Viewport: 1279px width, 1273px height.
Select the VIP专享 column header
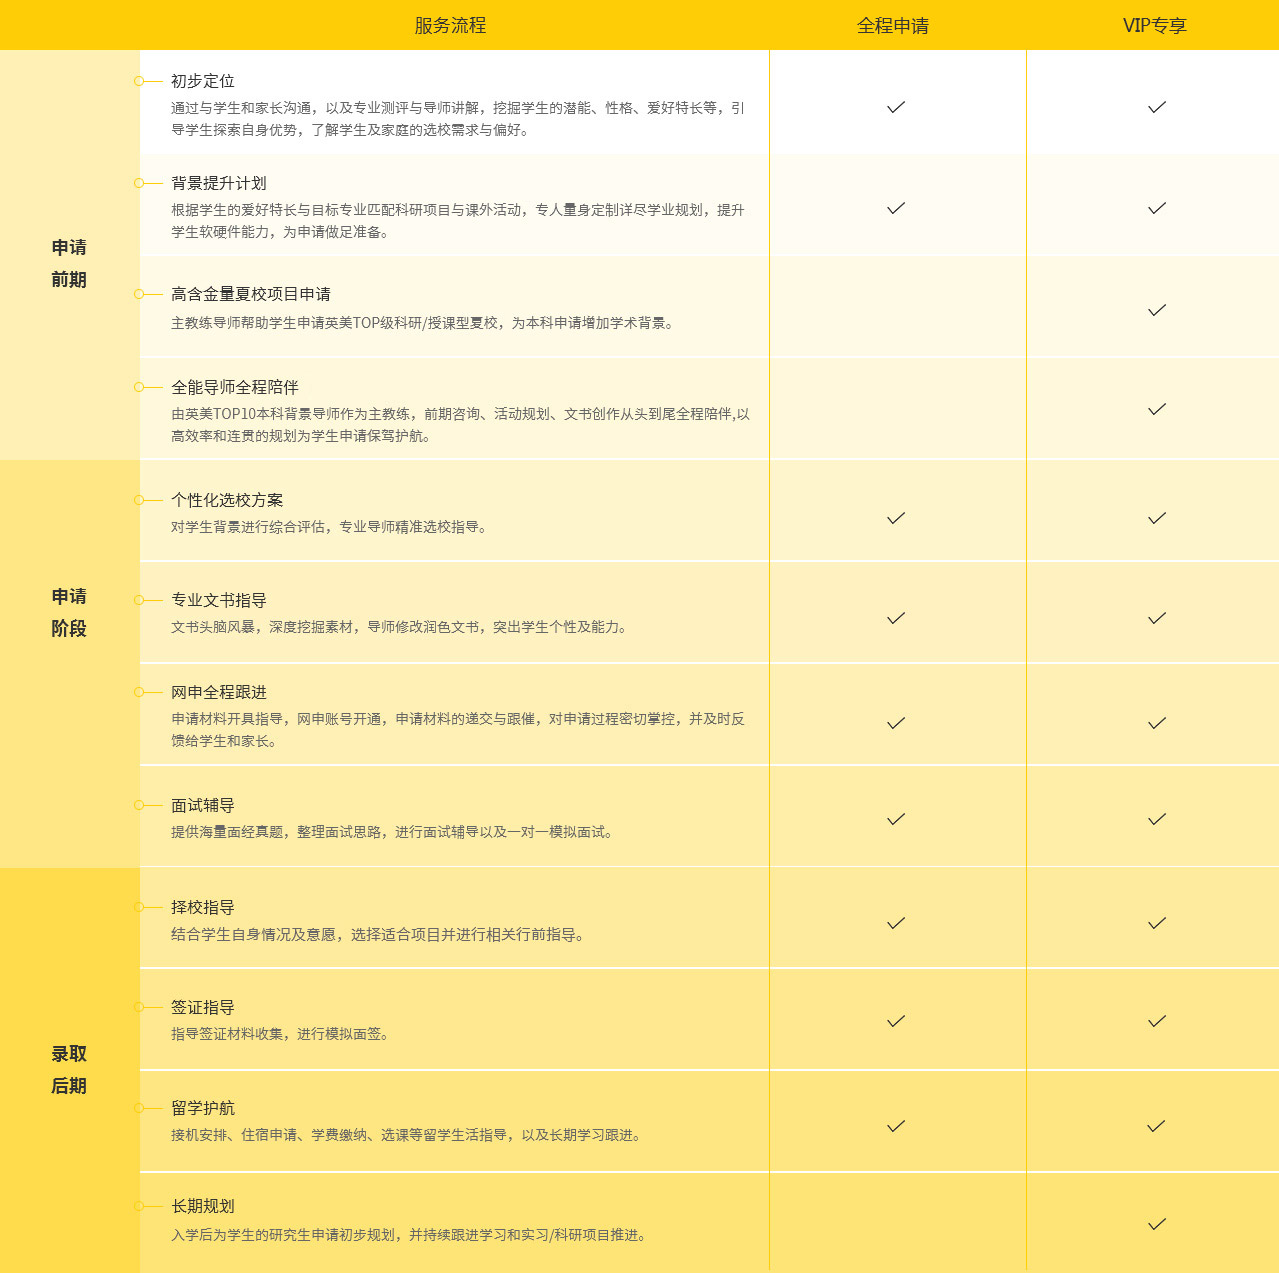pos(1154,26)
